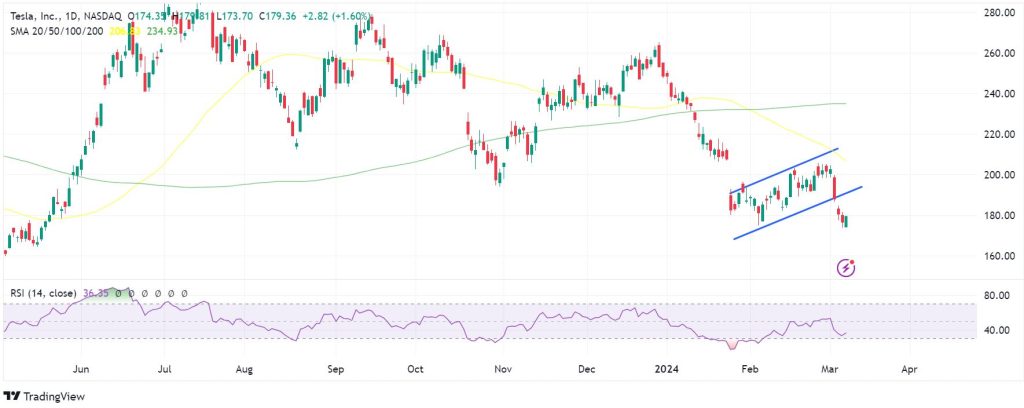This screenshot has width=1024, height=408.
Task: Click the low price L173.70
Action: 234,16
